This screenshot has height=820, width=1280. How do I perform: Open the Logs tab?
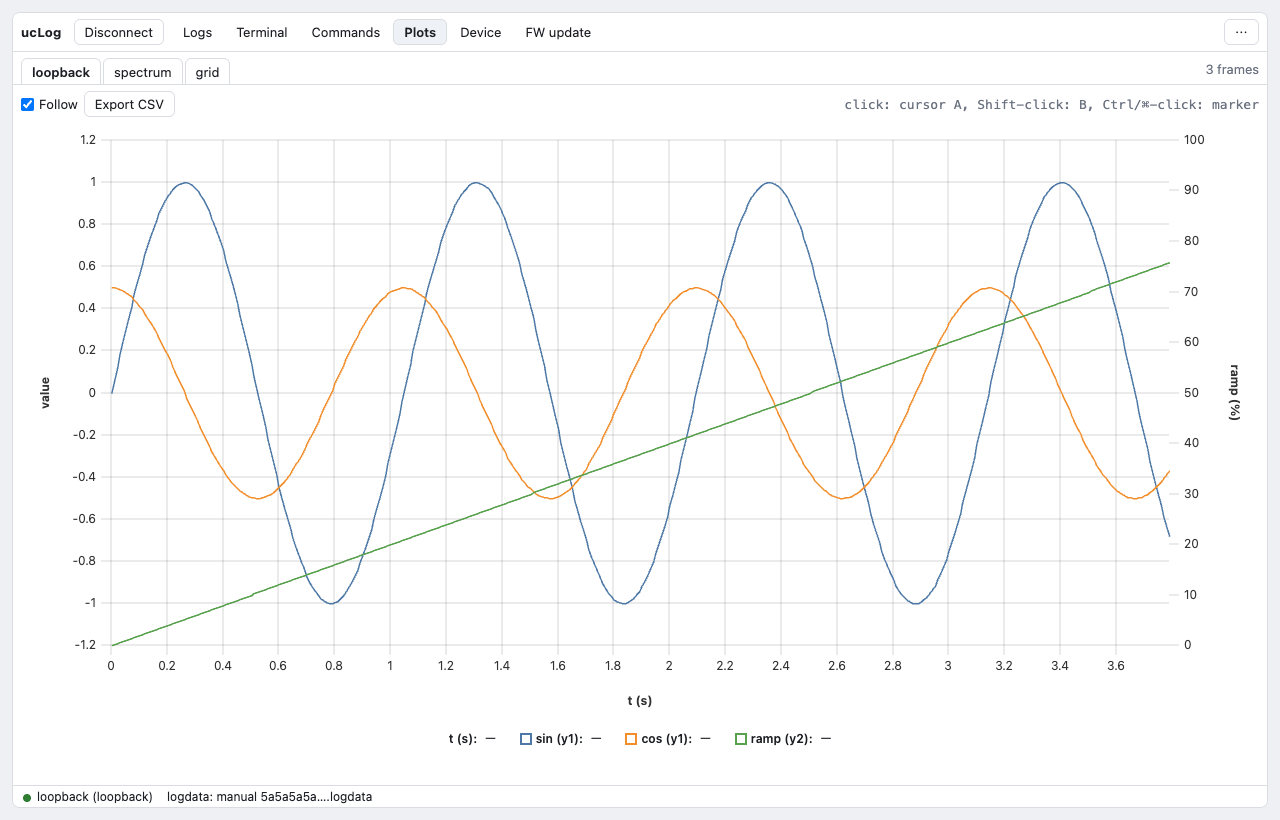[x=198, y=32]
